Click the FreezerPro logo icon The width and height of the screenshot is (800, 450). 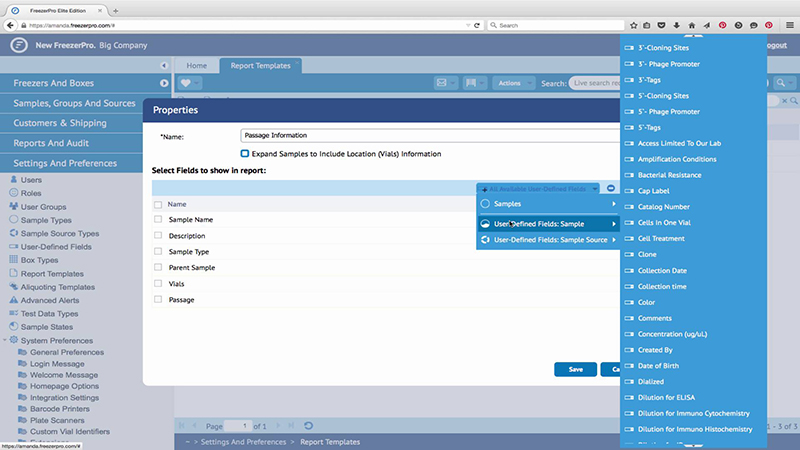tap(19, 45)
